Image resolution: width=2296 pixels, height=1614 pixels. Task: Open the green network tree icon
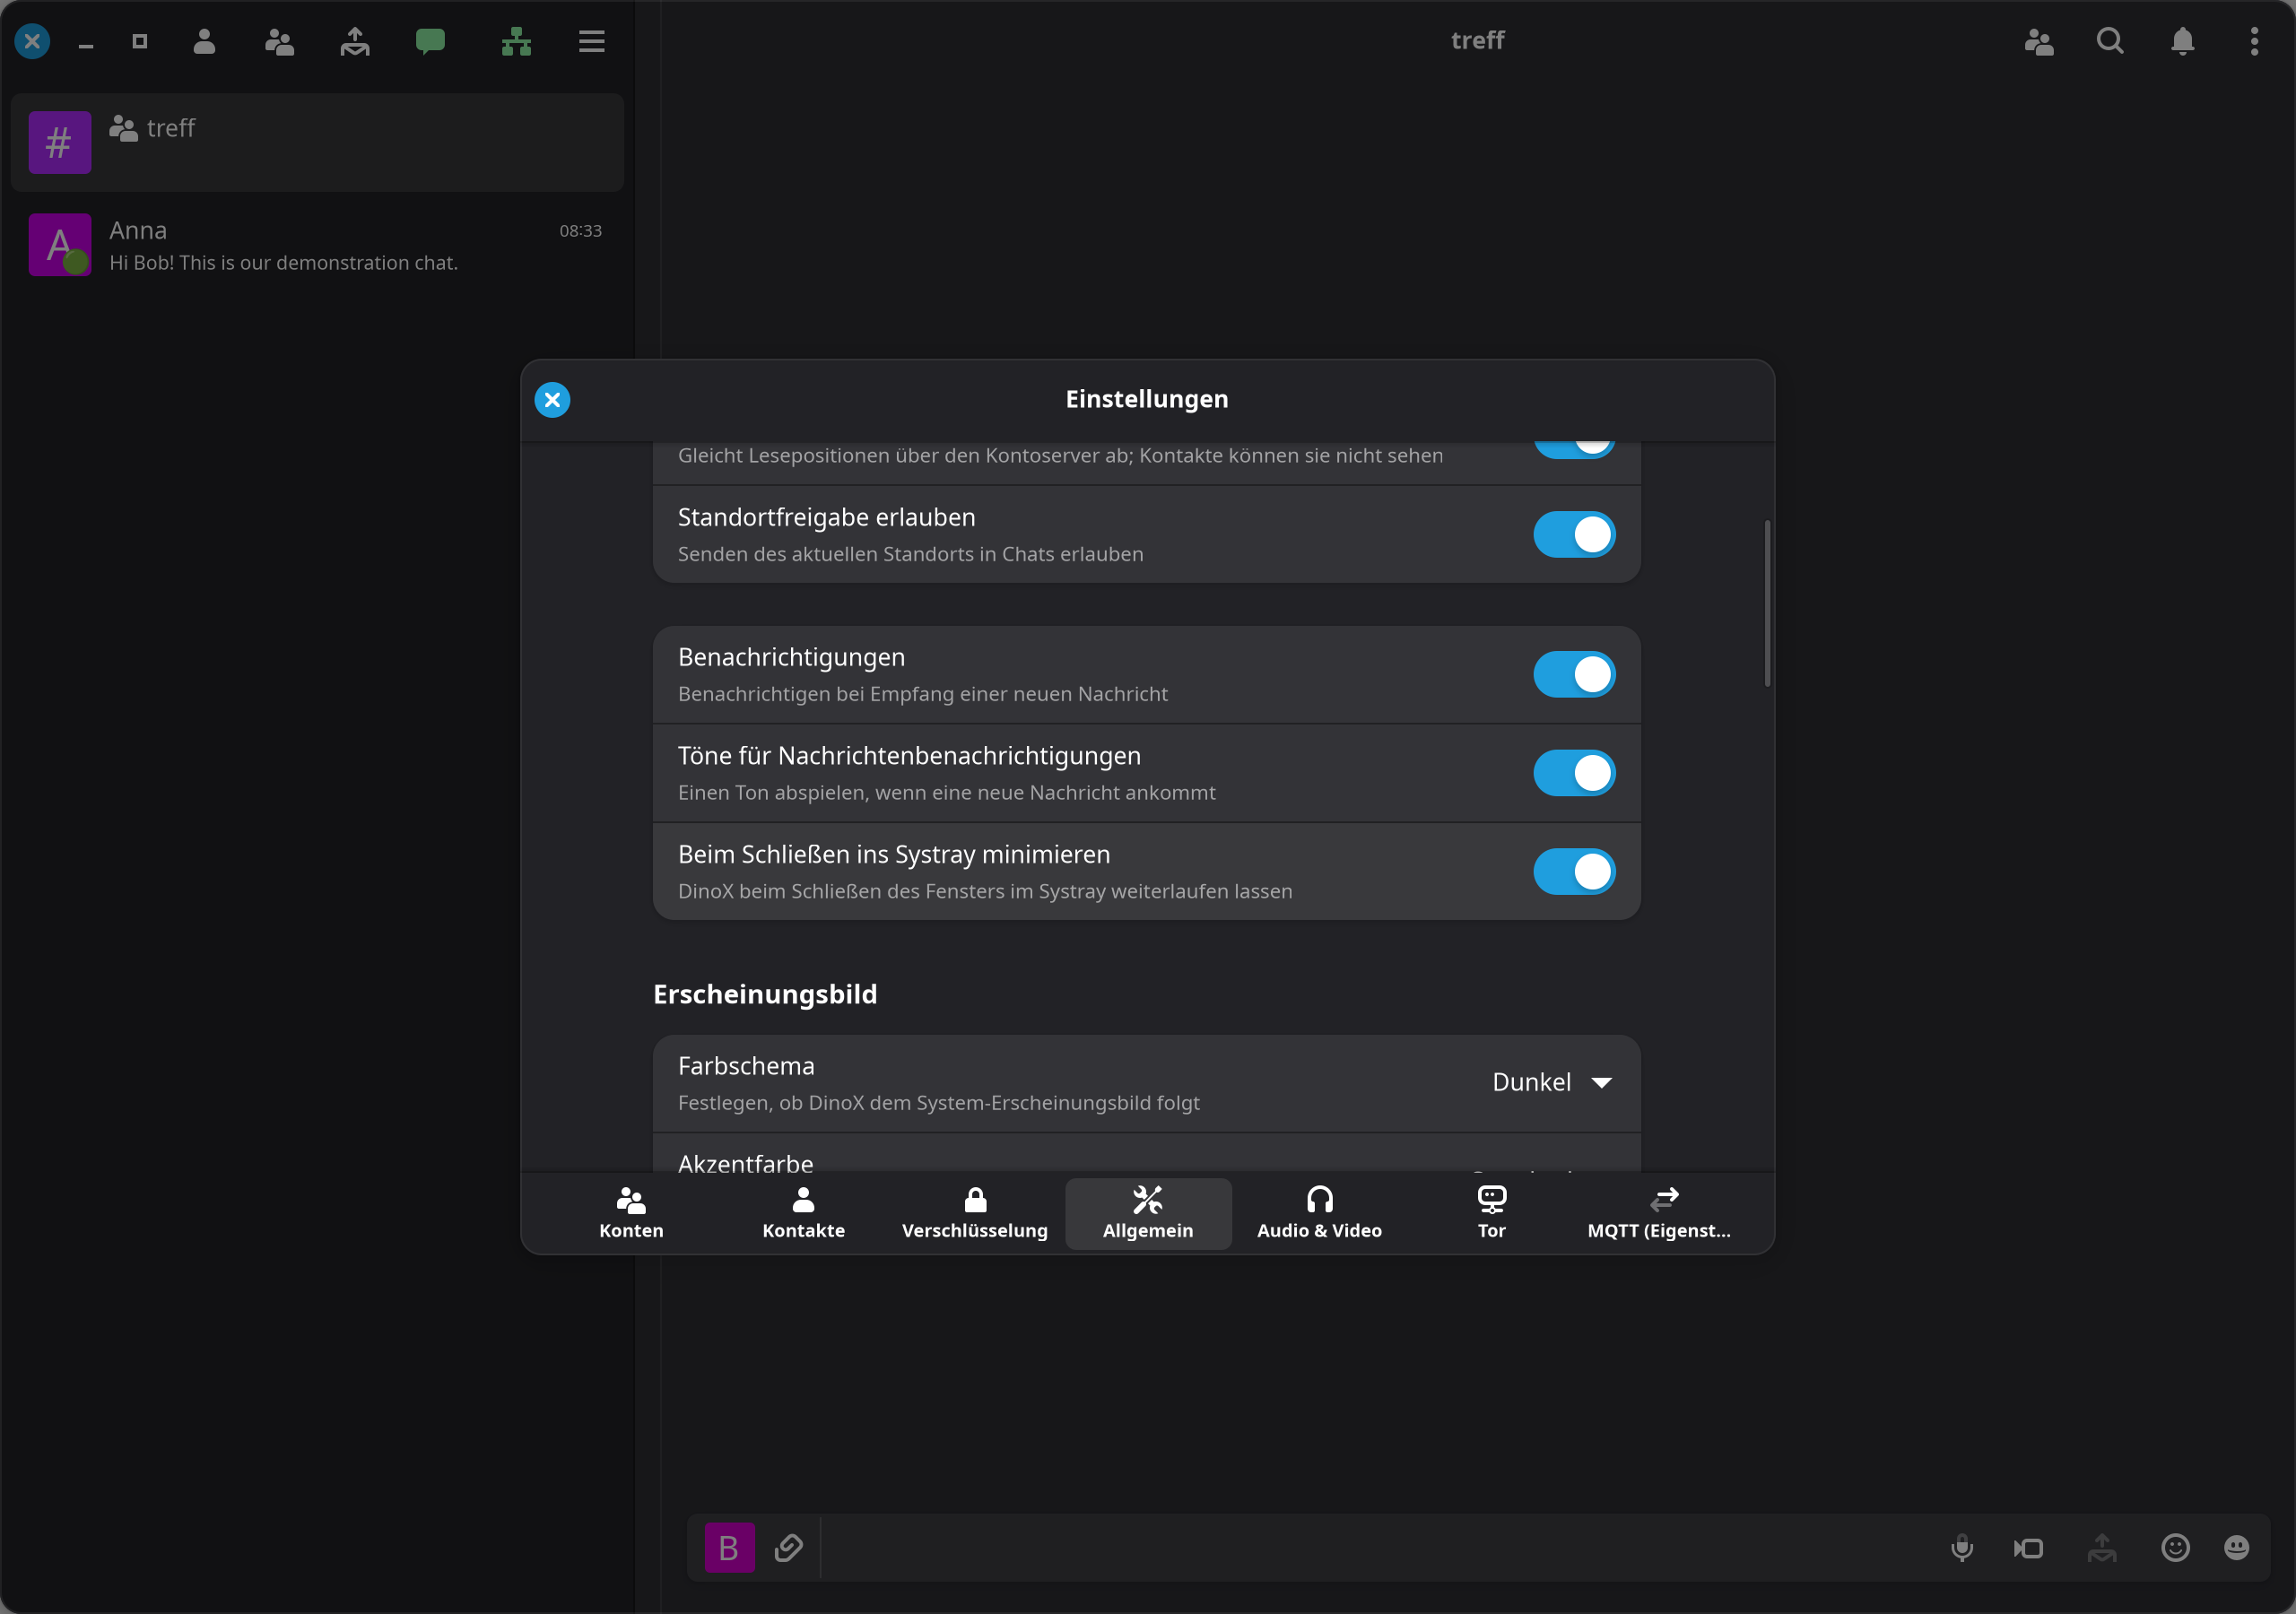pyautogui.click(x=516, y=41)
